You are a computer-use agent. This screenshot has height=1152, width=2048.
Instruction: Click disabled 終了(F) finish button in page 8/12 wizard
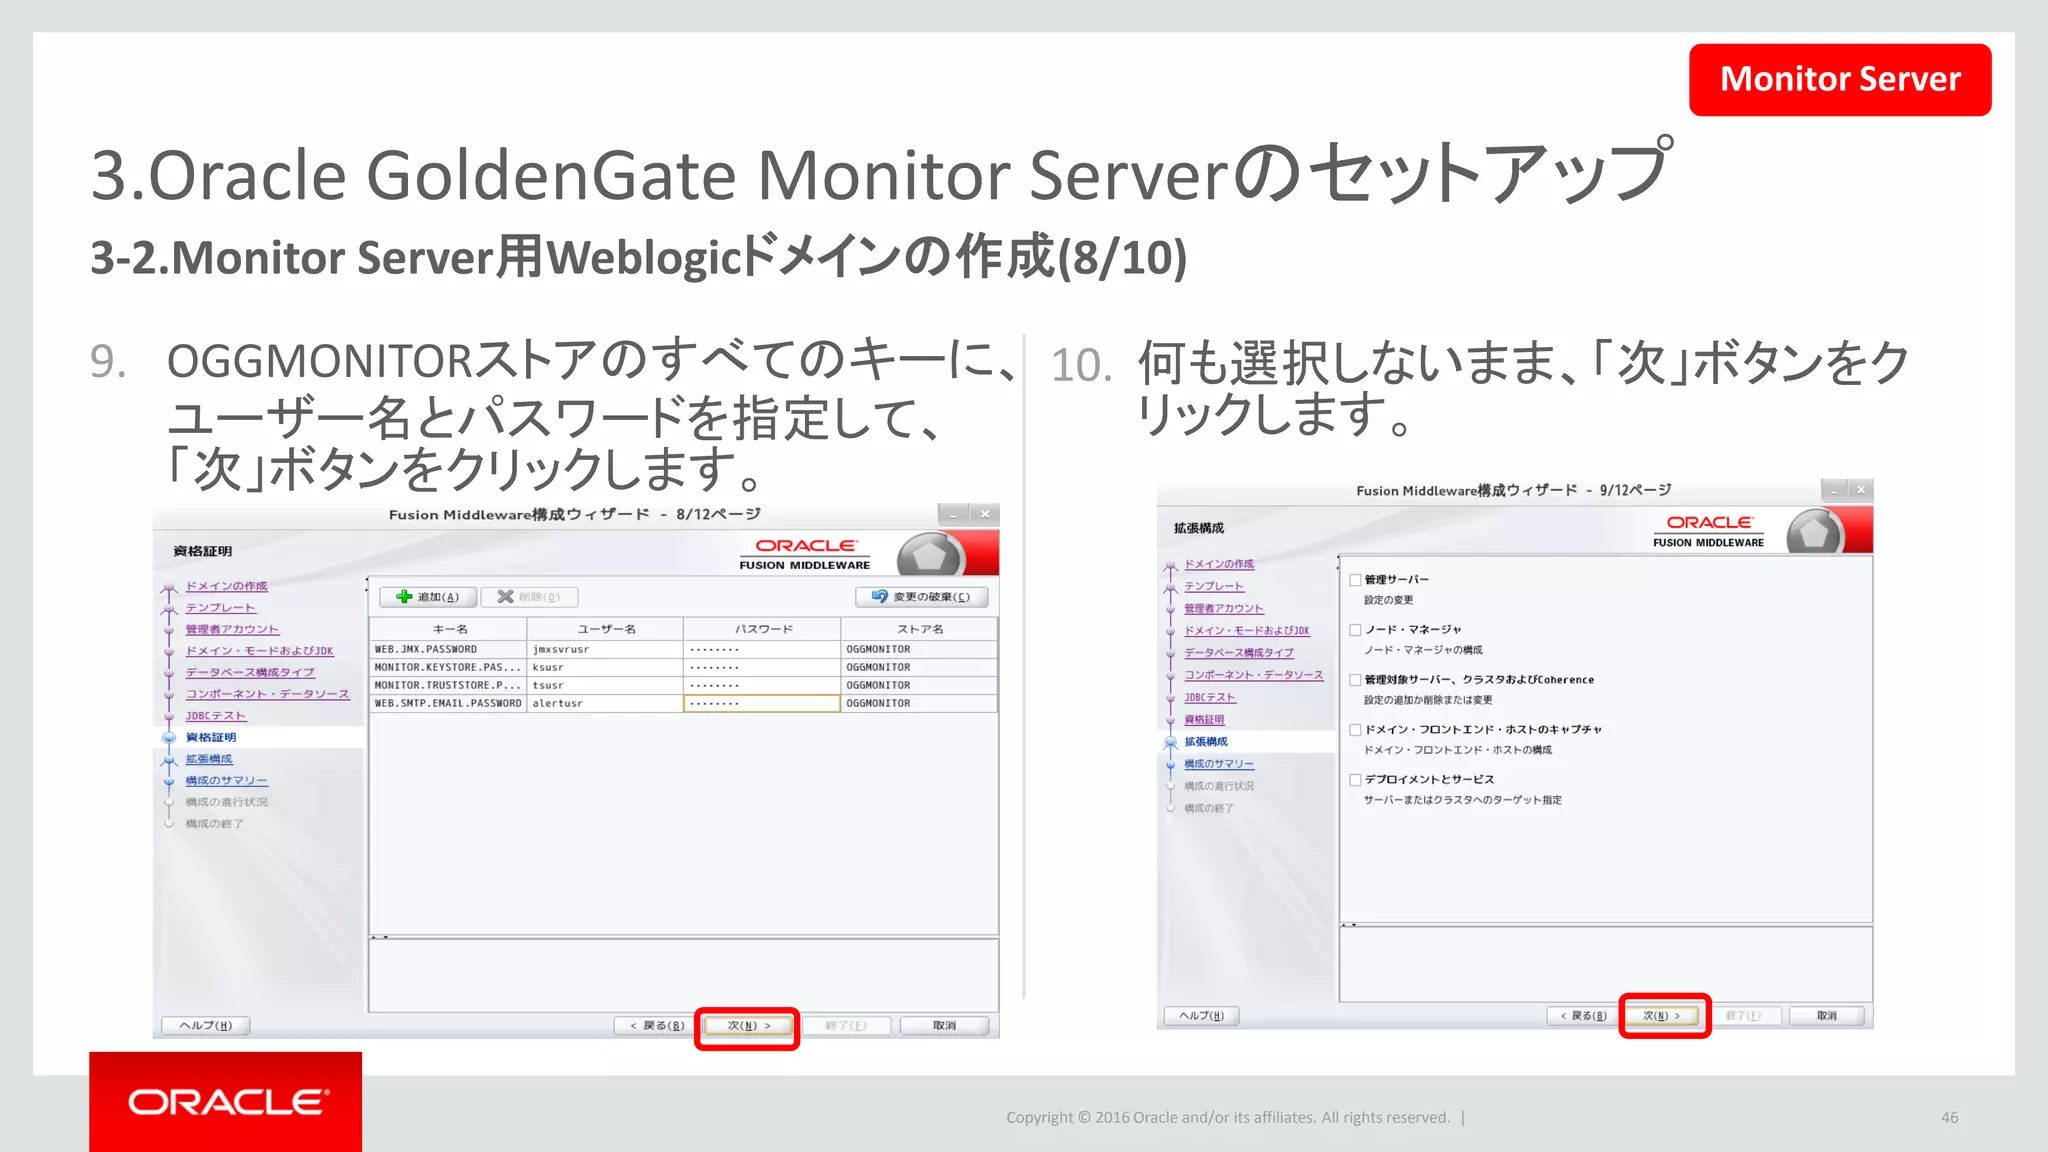846,1026
